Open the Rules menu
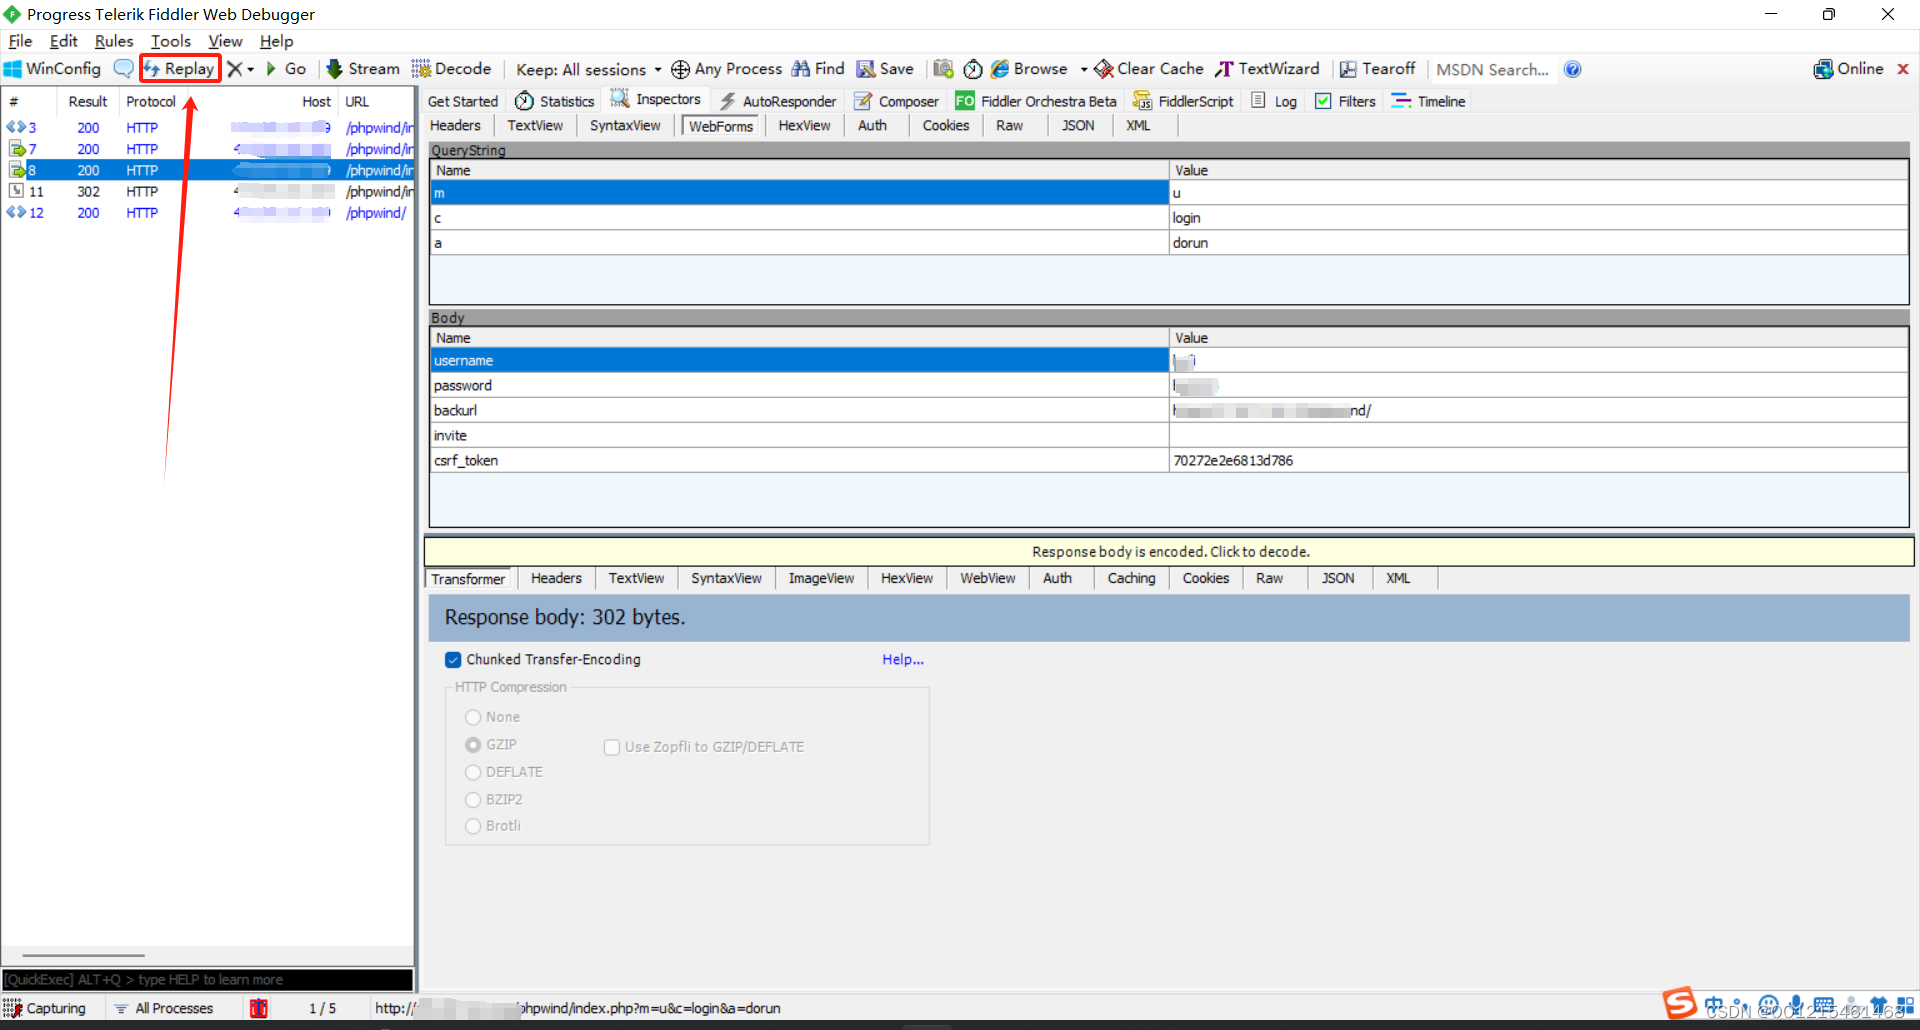 point(114,41)
